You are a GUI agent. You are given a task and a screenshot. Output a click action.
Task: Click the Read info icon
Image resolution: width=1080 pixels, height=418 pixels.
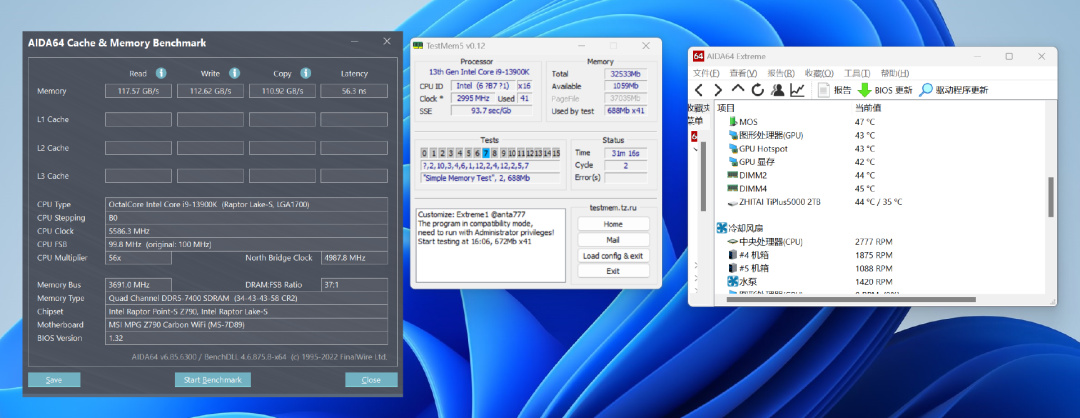[160, 73]
